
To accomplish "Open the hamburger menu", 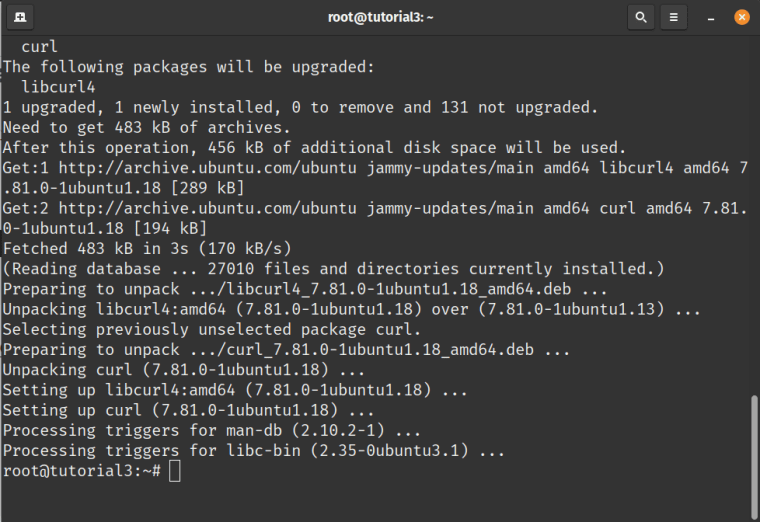I will (674, 17).
